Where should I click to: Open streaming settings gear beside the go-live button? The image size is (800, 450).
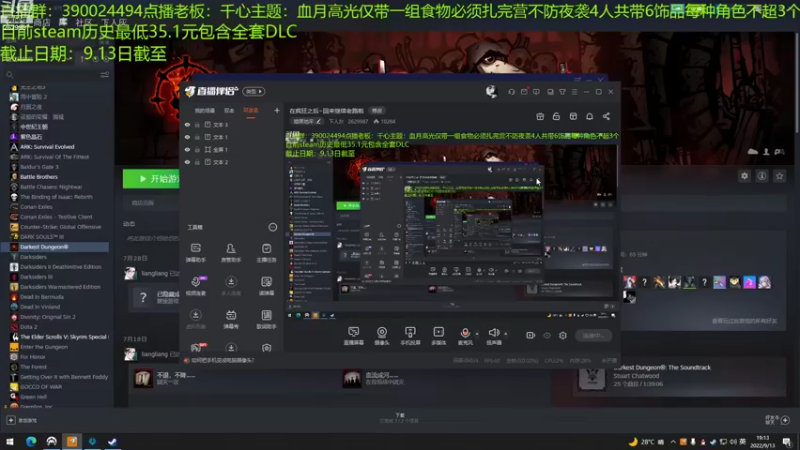pyautogui.click(x=563, y=335)
